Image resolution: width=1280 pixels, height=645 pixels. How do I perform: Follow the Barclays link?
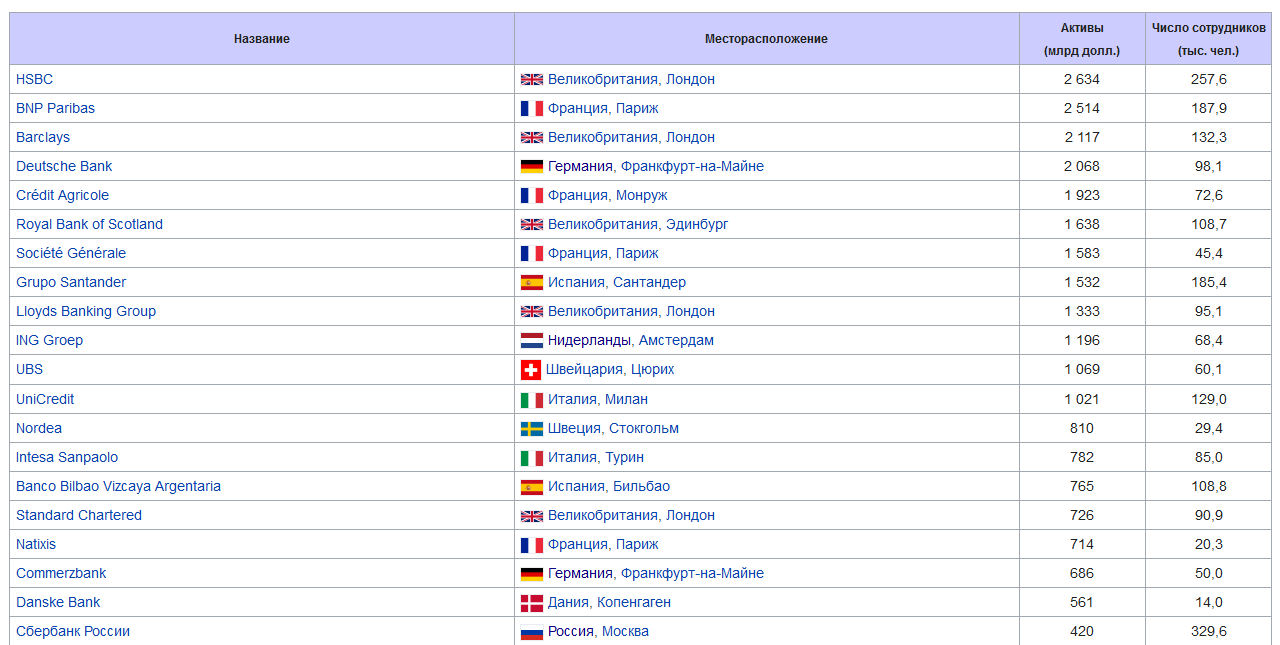click(43, 137)
